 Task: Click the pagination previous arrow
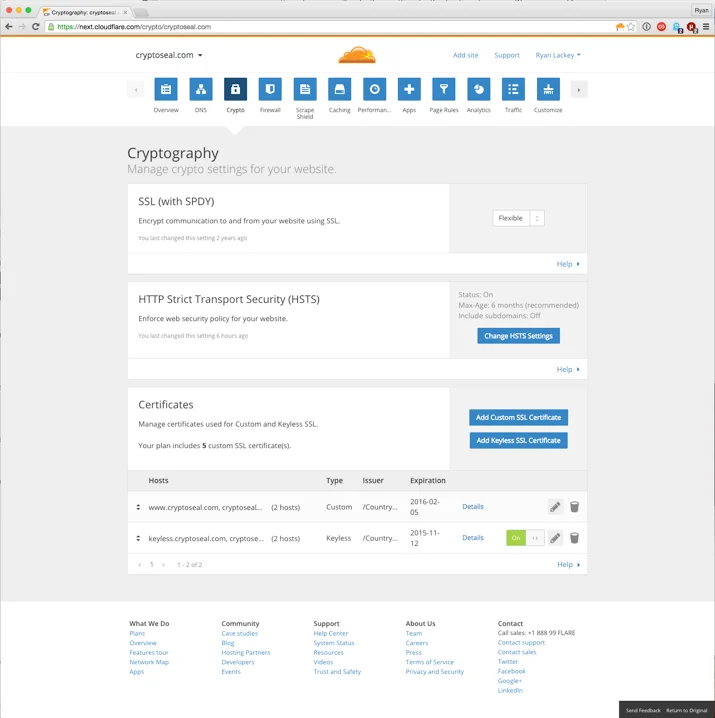click(139, 565)
